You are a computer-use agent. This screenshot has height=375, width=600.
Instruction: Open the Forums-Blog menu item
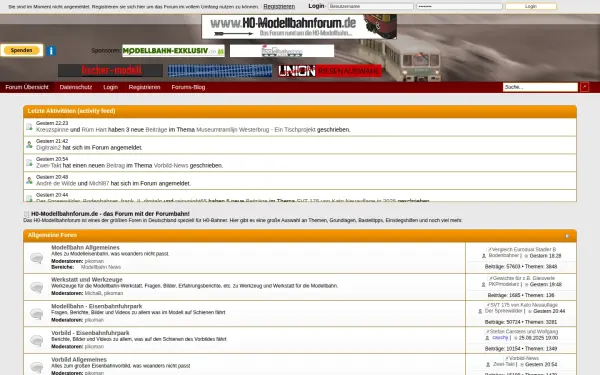click(x=188, y=87)
